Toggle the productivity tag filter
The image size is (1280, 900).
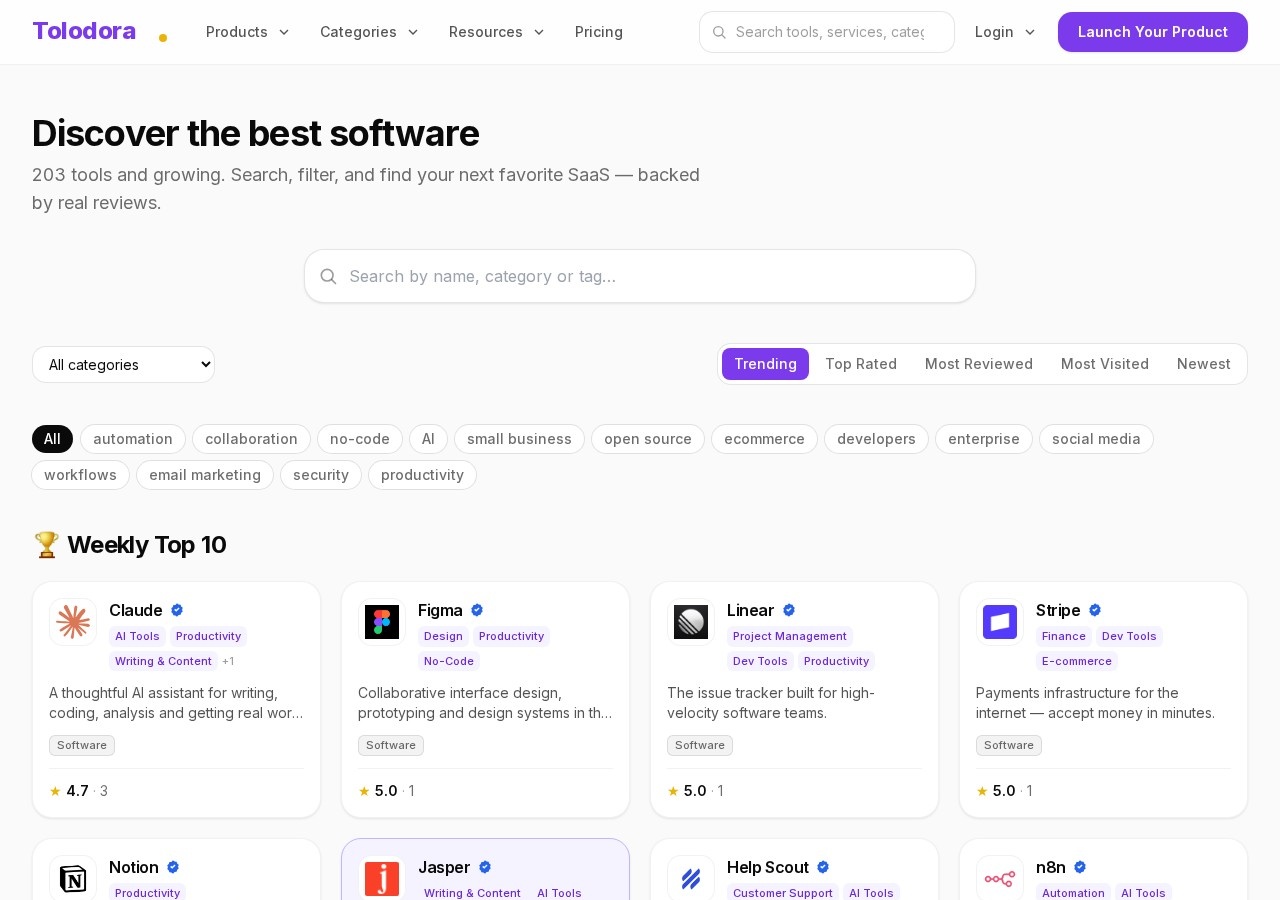[x=422, y=475]
